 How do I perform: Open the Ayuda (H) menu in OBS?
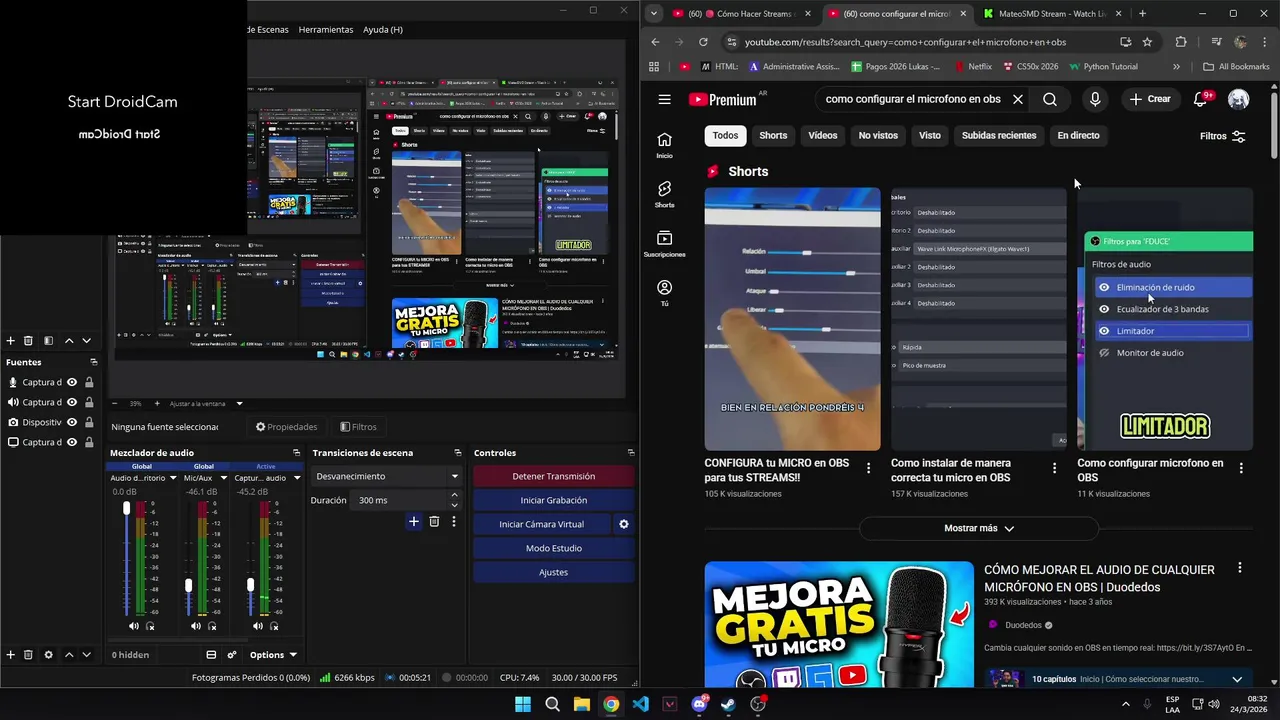tap(383, 30)
